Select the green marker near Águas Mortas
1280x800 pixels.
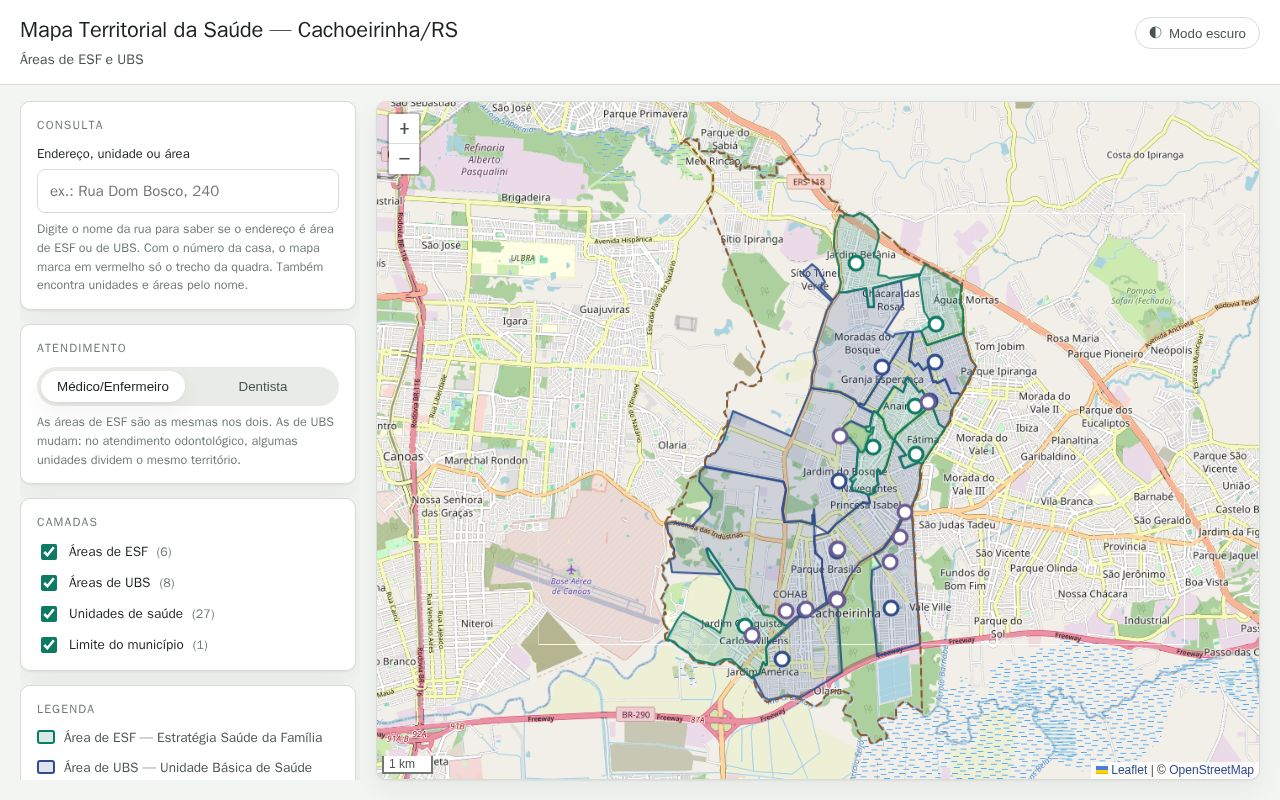tap(936, 324)
